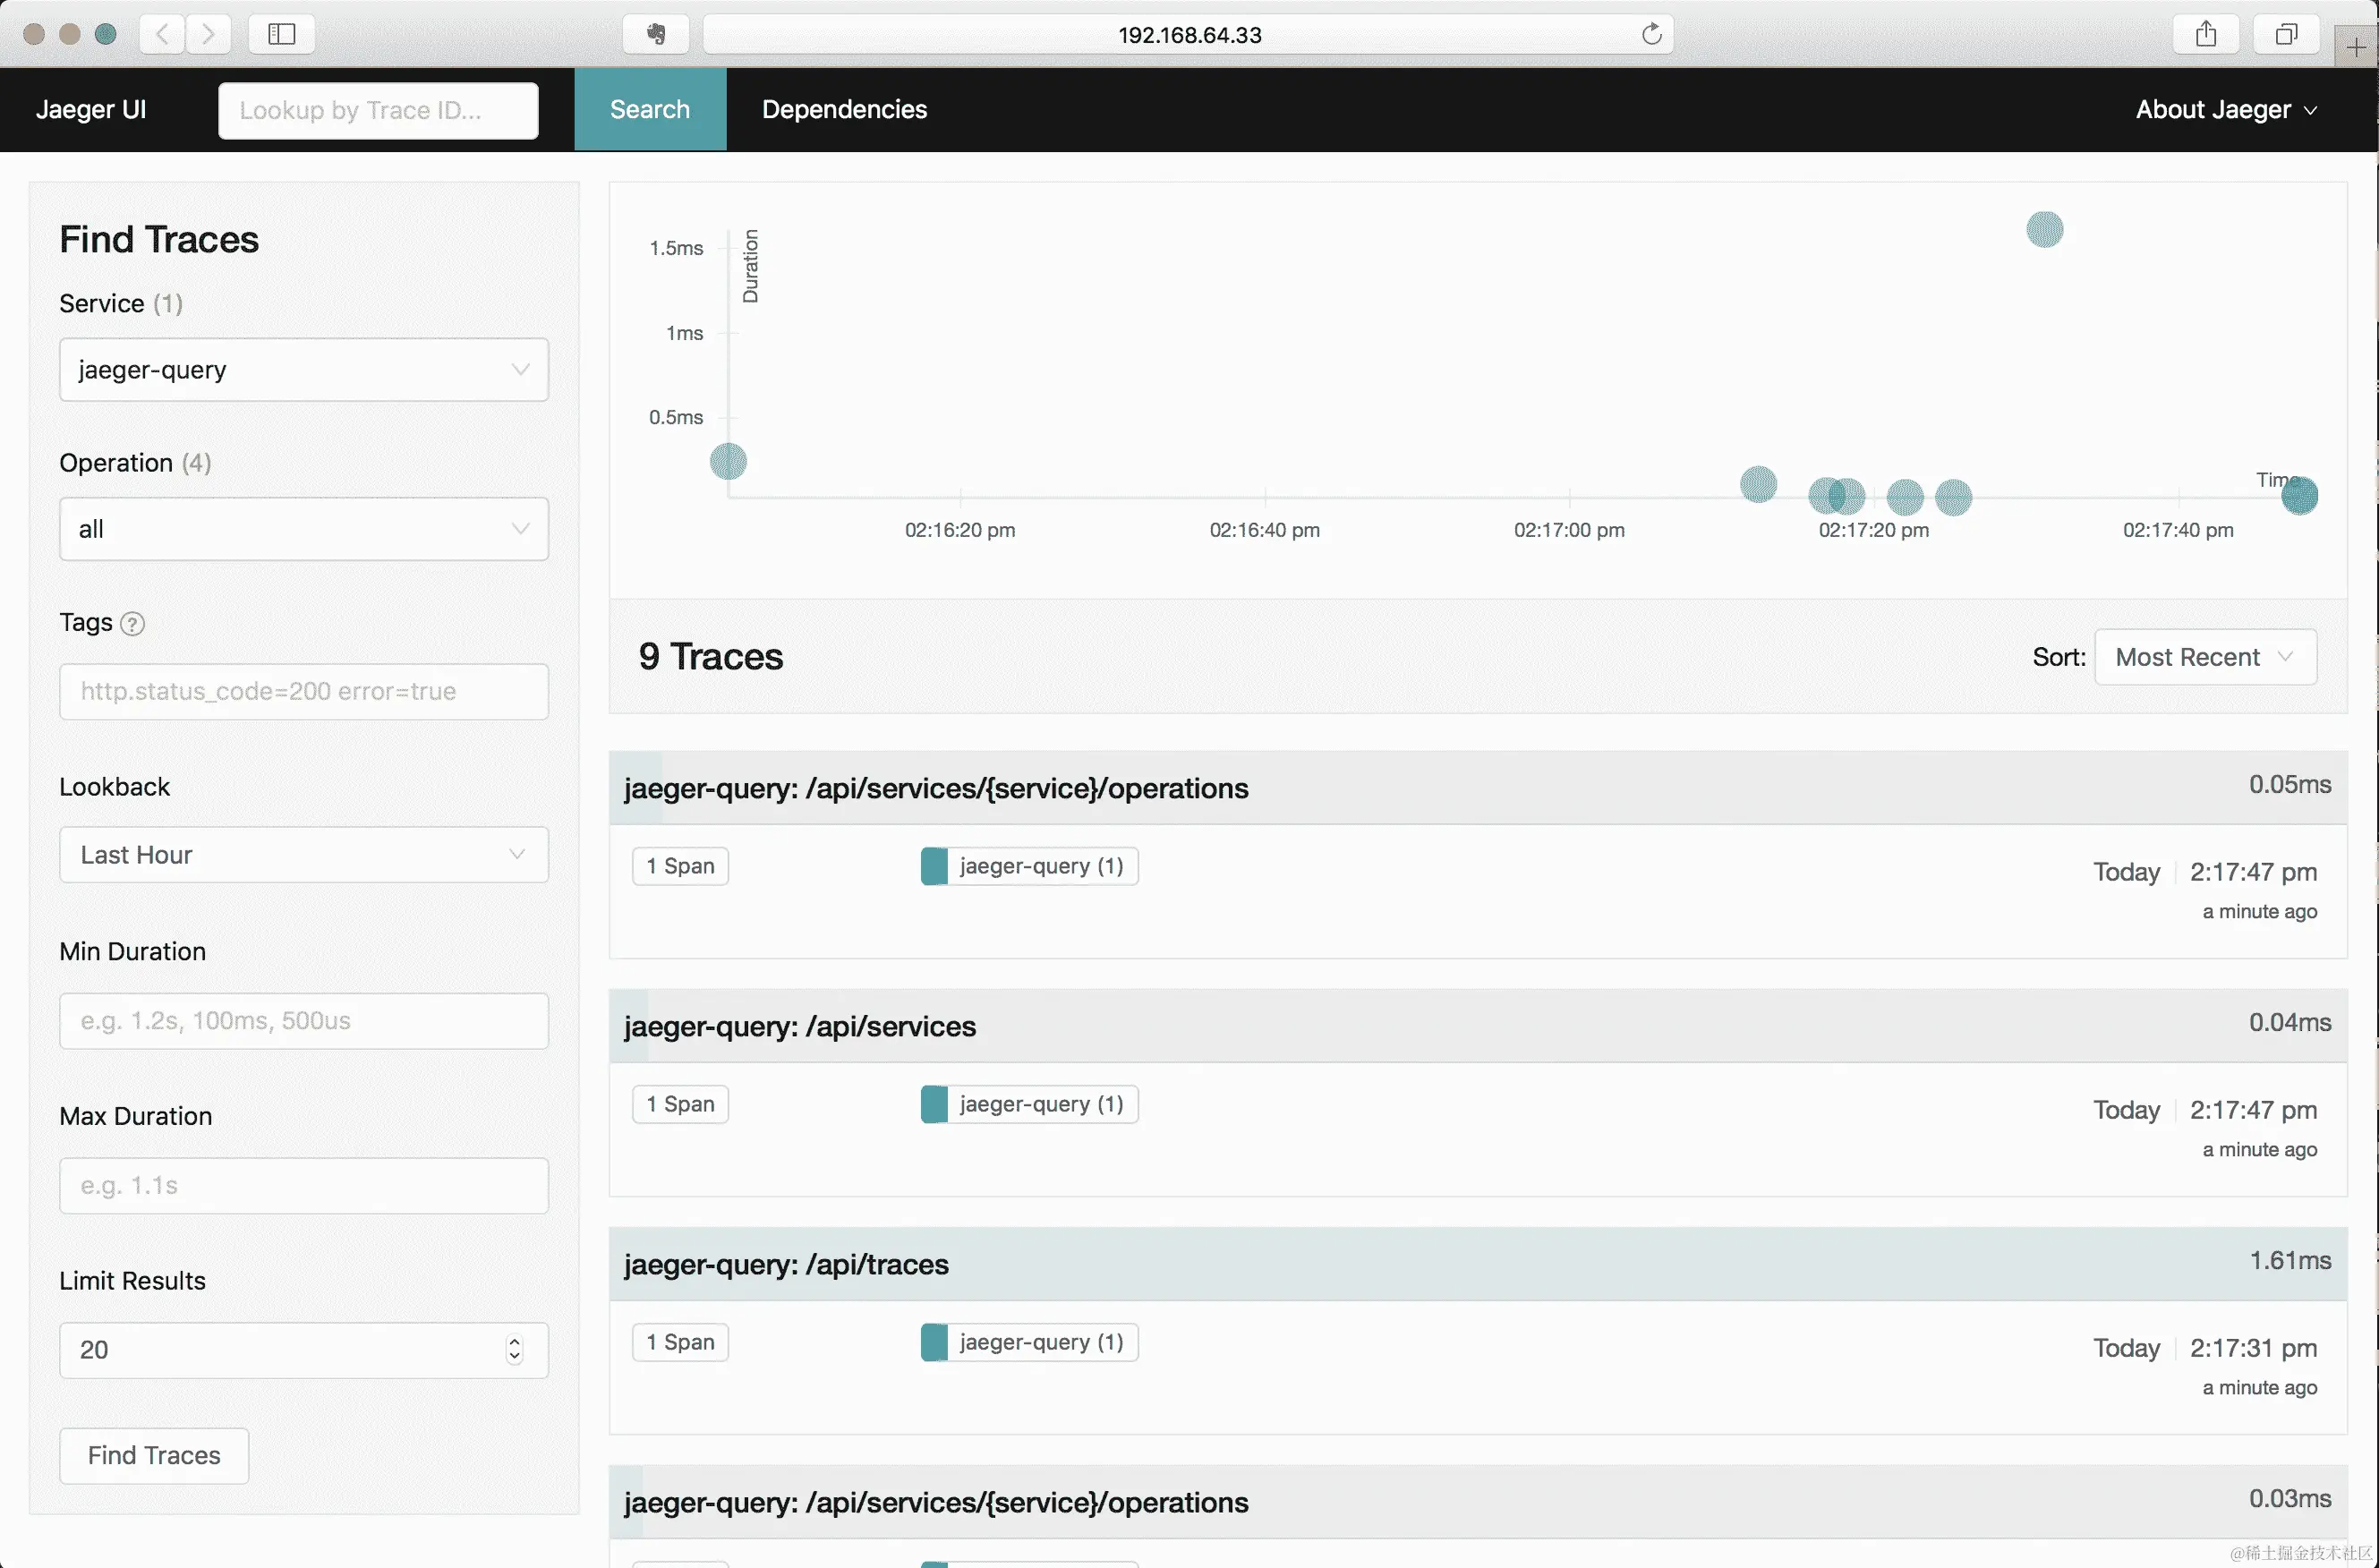This screenshot has width=2379, height=1568.
Task: Open a new tab with plus
Action: (2355, 47)
